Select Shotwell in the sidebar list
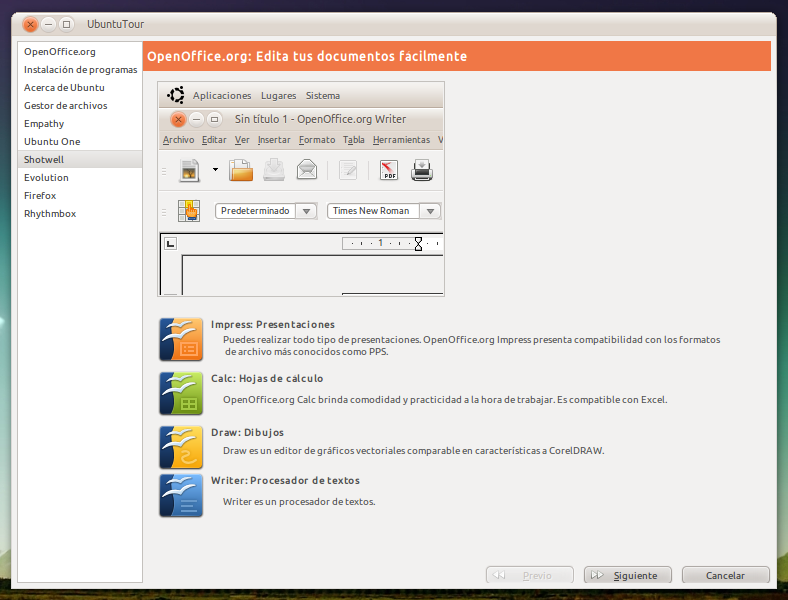The width and height of the screenshot is (788, 600). (44, 160)
